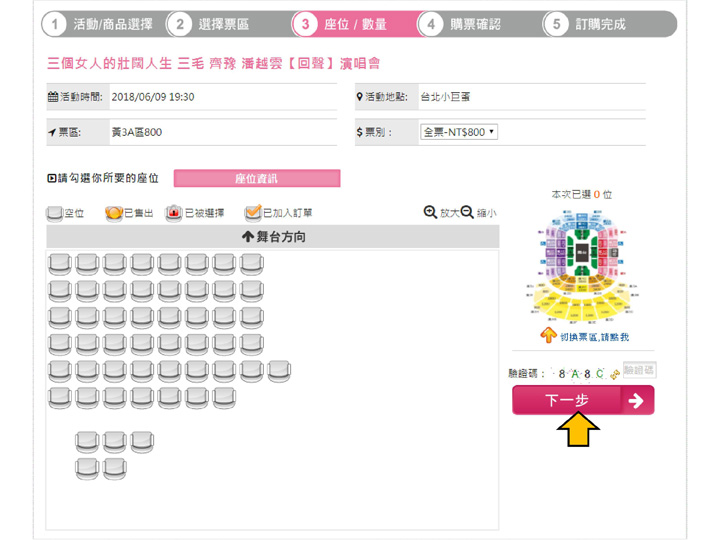720x540 pixels.
Task: Select the last seat in the fifth row
Action: click(x=280, y=371)
